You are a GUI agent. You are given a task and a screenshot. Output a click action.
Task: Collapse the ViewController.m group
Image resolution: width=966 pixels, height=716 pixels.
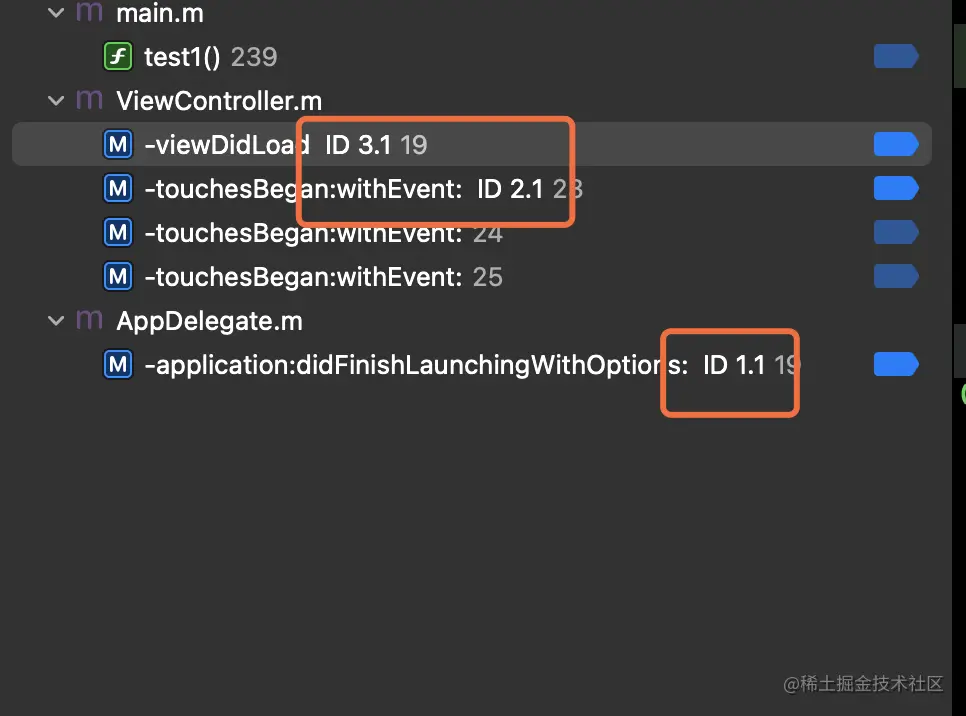pos(56,101)
